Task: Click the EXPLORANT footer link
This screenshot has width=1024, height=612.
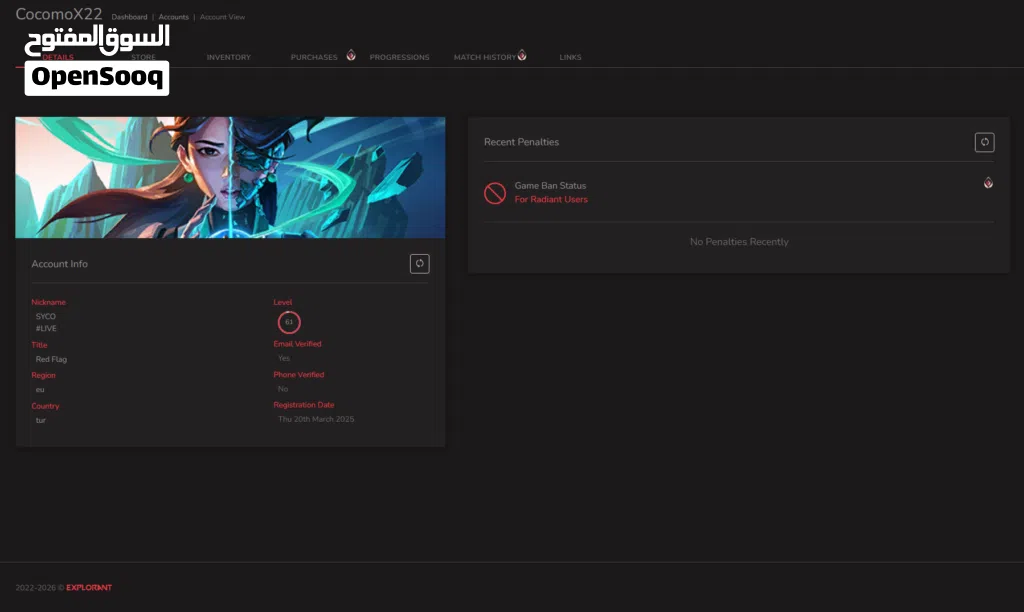Action: (x=89, y=588)
